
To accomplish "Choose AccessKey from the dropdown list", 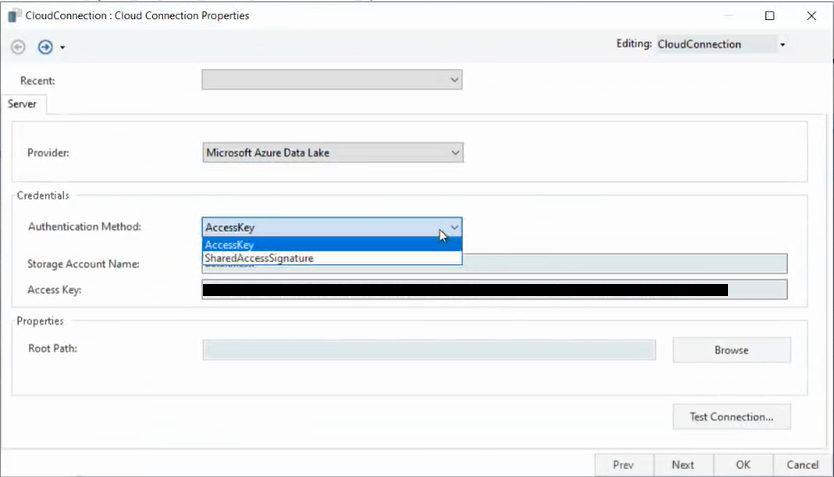I will (x=331, y=244).
